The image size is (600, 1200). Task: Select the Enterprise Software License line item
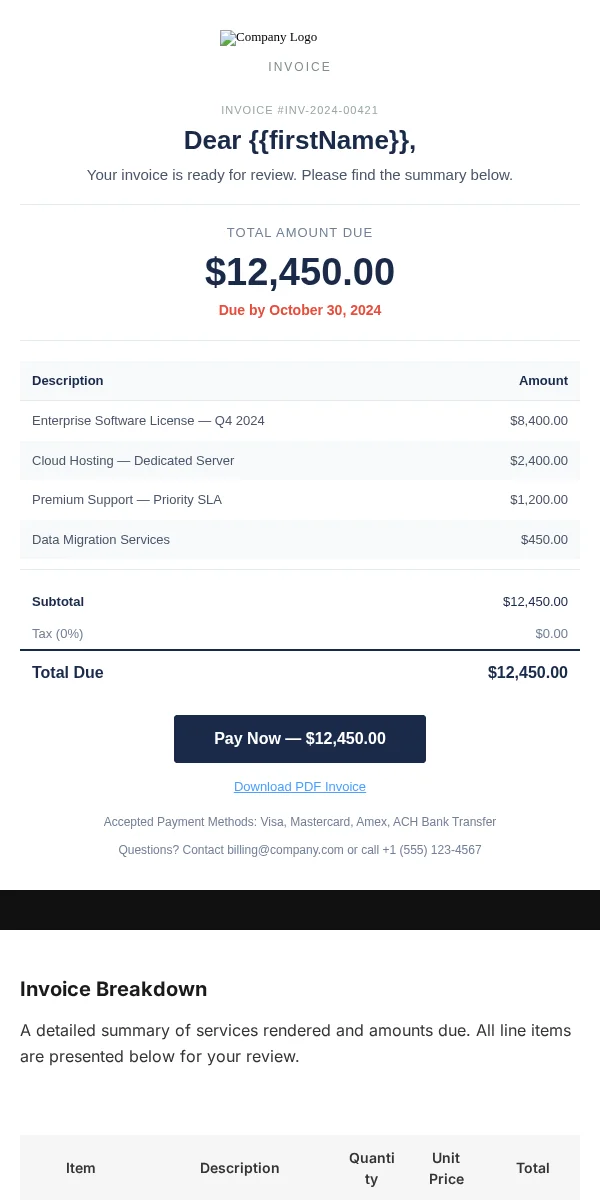pyautogui.click(x=300, y=421)
